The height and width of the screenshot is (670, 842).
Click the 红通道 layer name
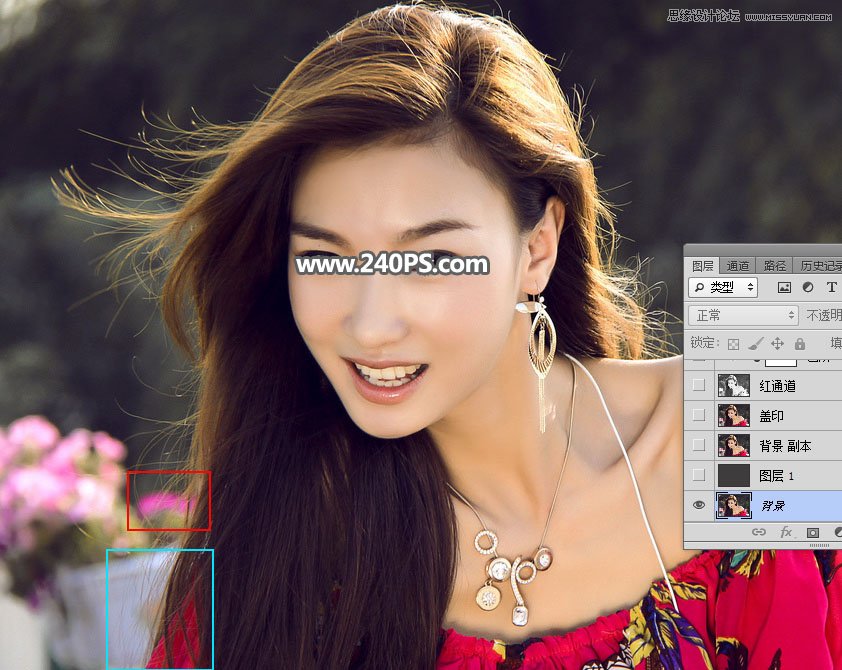777,386
